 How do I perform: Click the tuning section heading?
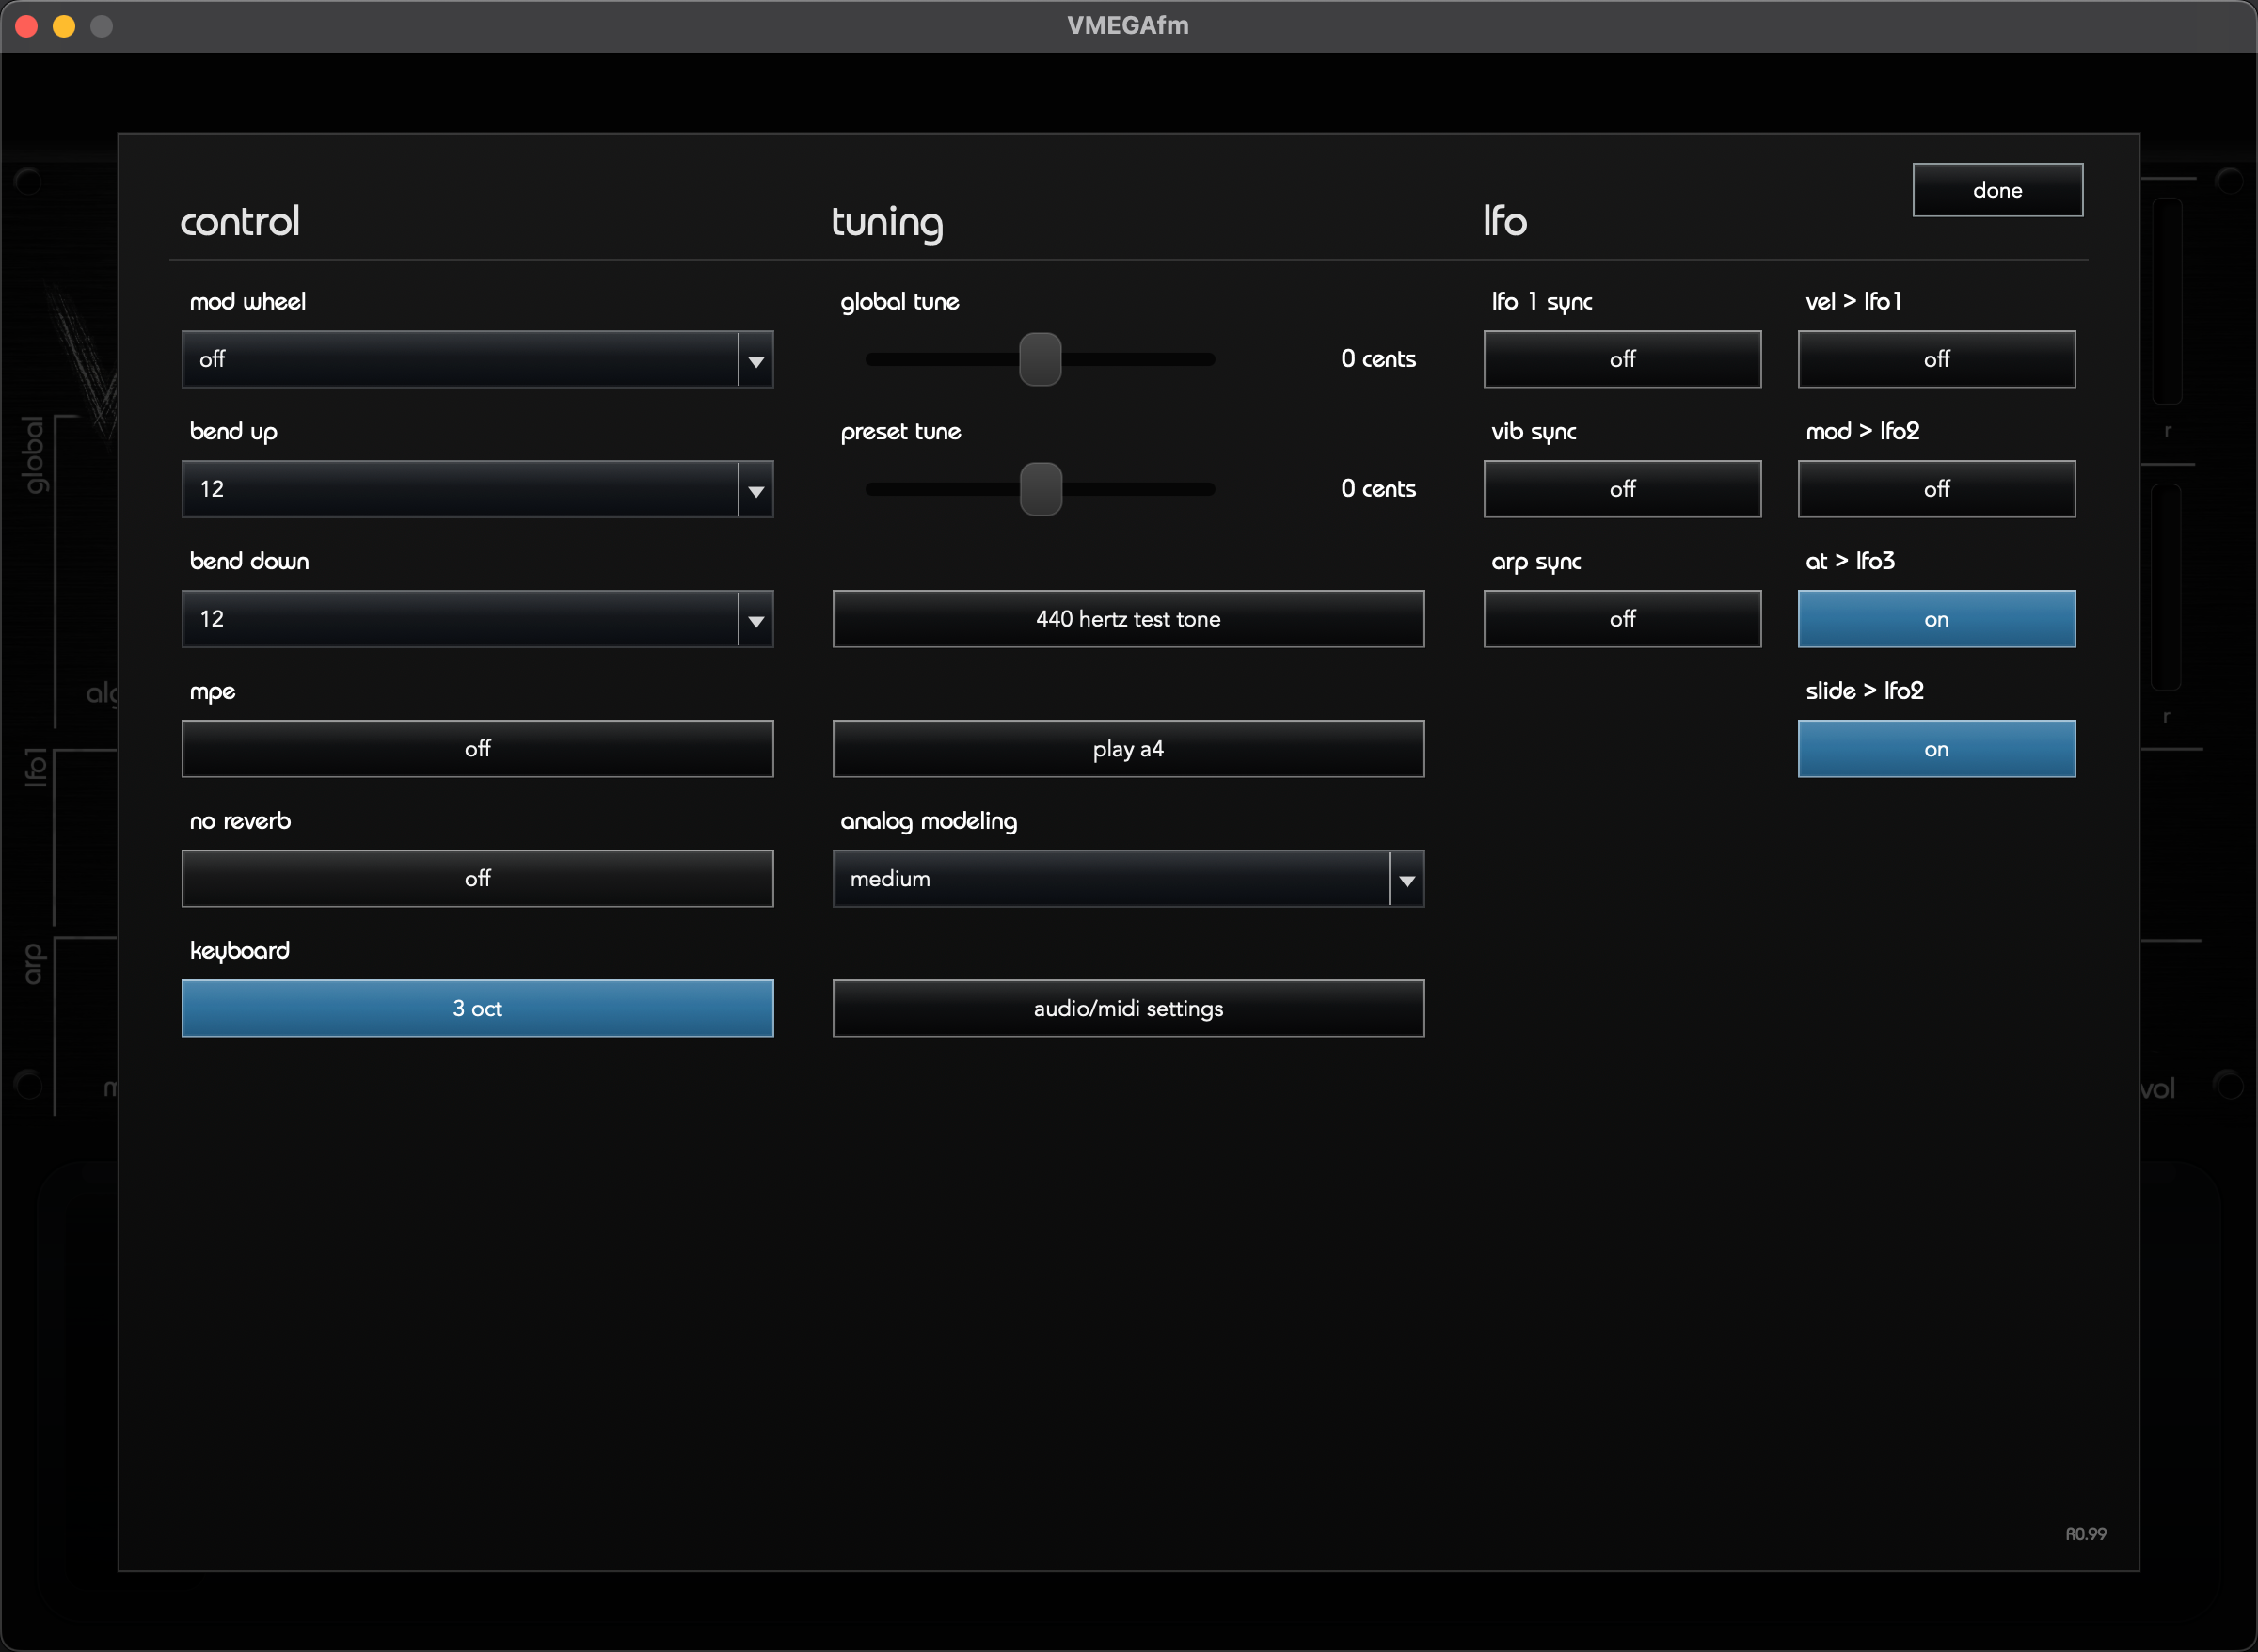[887, 222]
